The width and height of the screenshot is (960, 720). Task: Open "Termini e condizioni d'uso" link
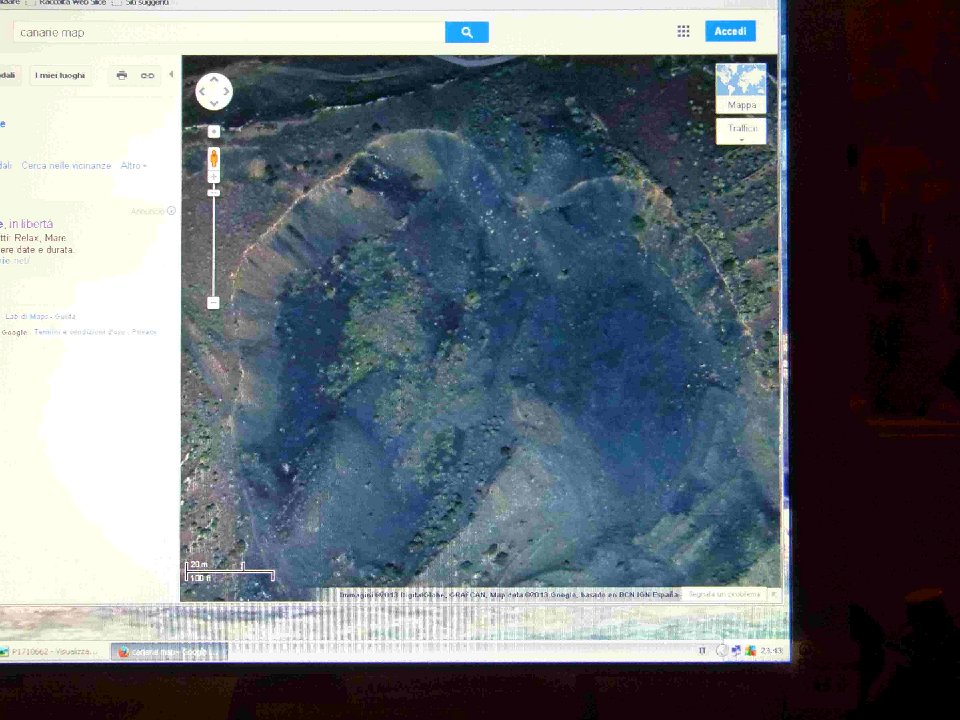click(x=80, y=332)
